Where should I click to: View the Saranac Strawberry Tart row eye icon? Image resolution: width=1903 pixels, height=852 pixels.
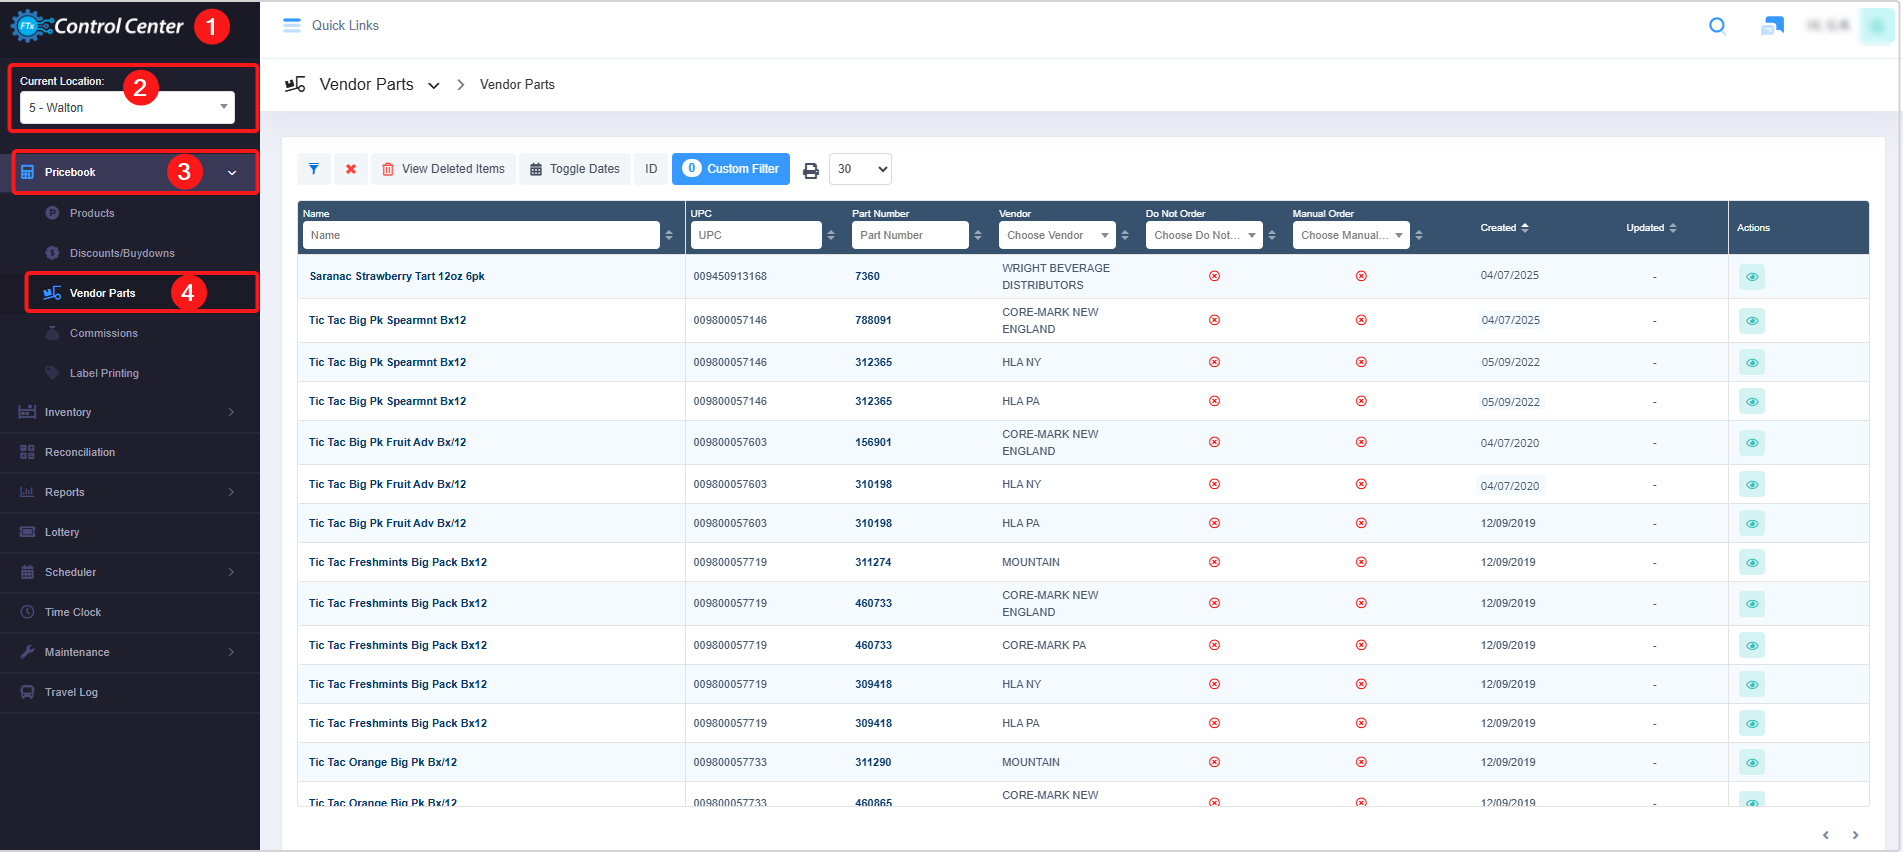point(1752,277)
